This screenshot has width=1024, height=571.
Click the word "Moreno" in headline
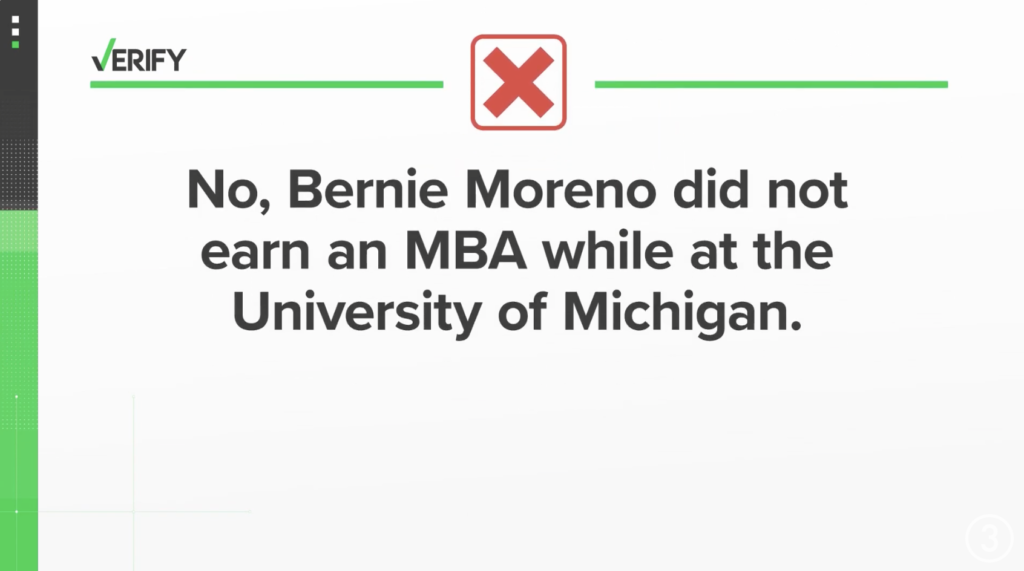[560, 190]
